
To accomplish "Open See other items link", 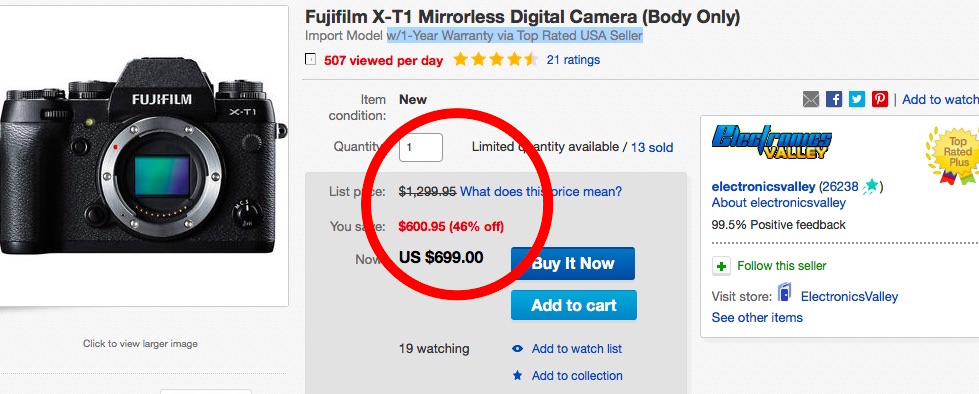I will point(757,318).
